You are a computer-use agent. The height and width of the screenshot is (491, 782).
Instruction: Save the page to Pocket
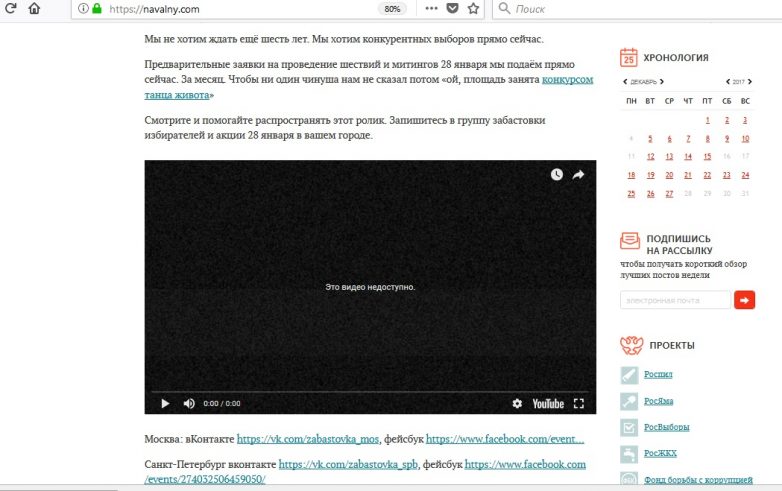coord(451,9)
